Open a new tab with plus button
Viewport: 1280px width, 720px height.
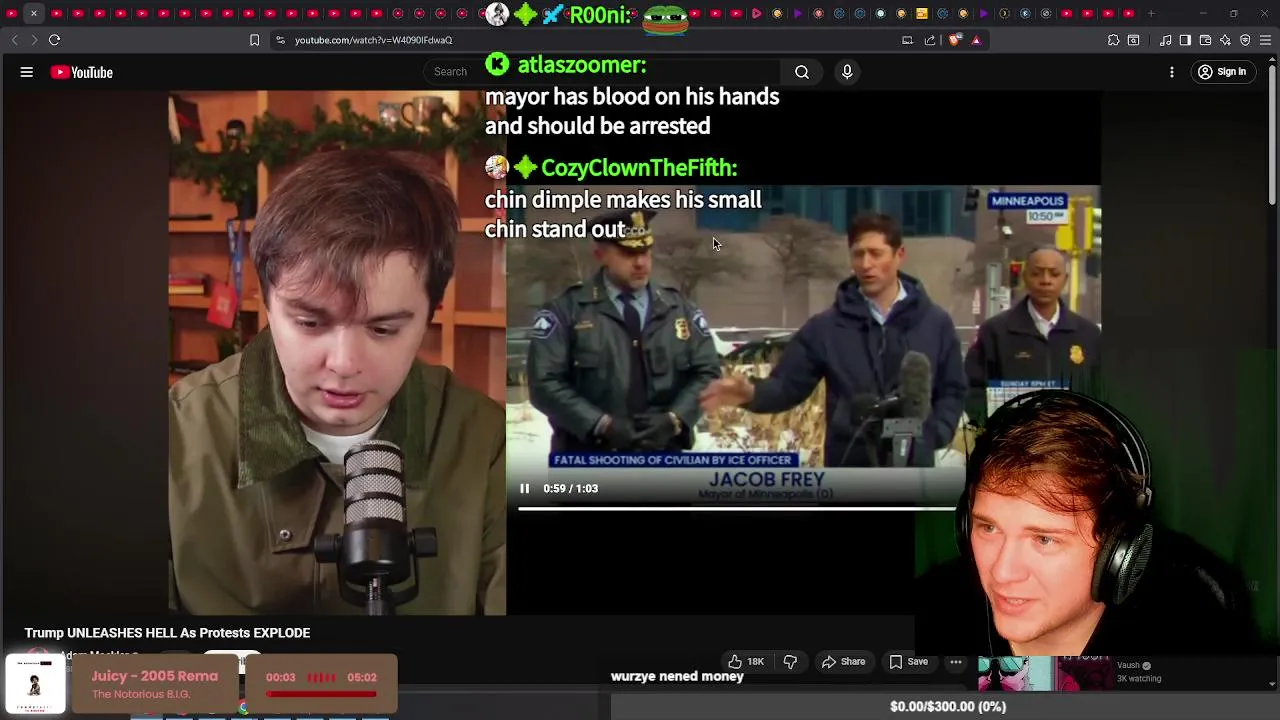pyautogui.click(x=1151, y=14)
